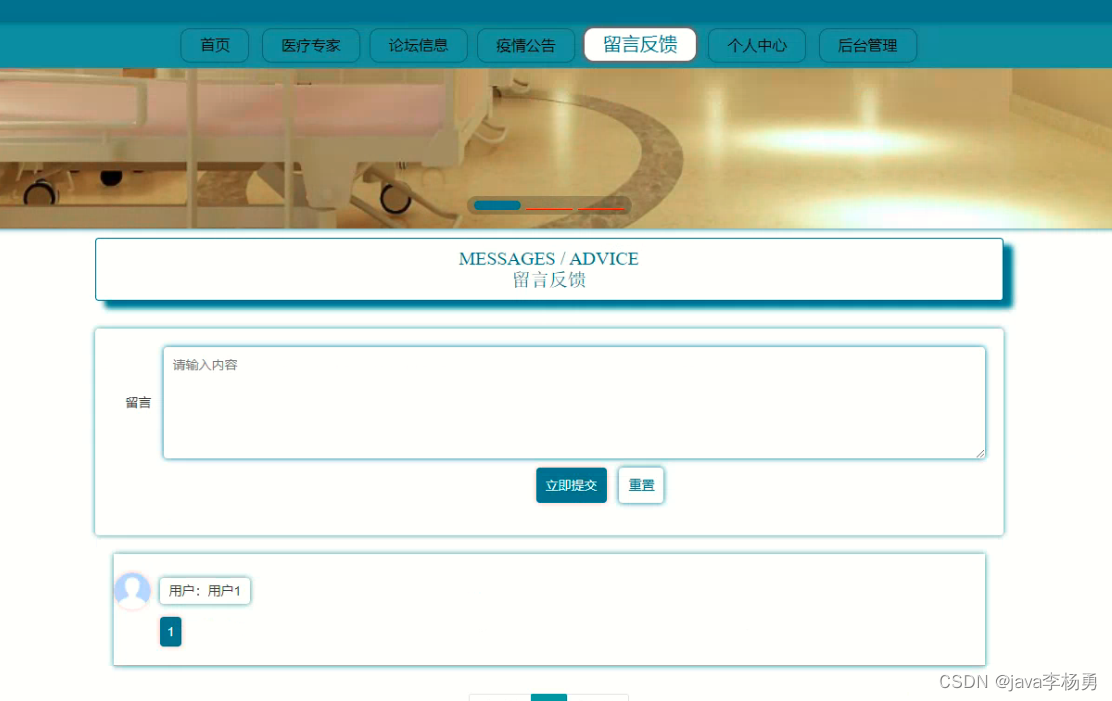Go to 医疗专家 page
The width and height of the screenshot is (1112, 701).
(311, 45)
